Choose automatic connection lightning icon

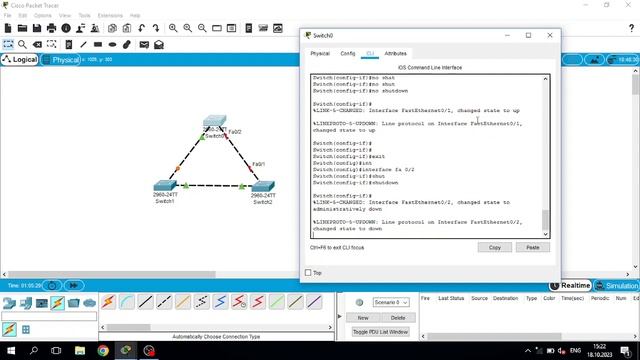(x=108, y=302)
